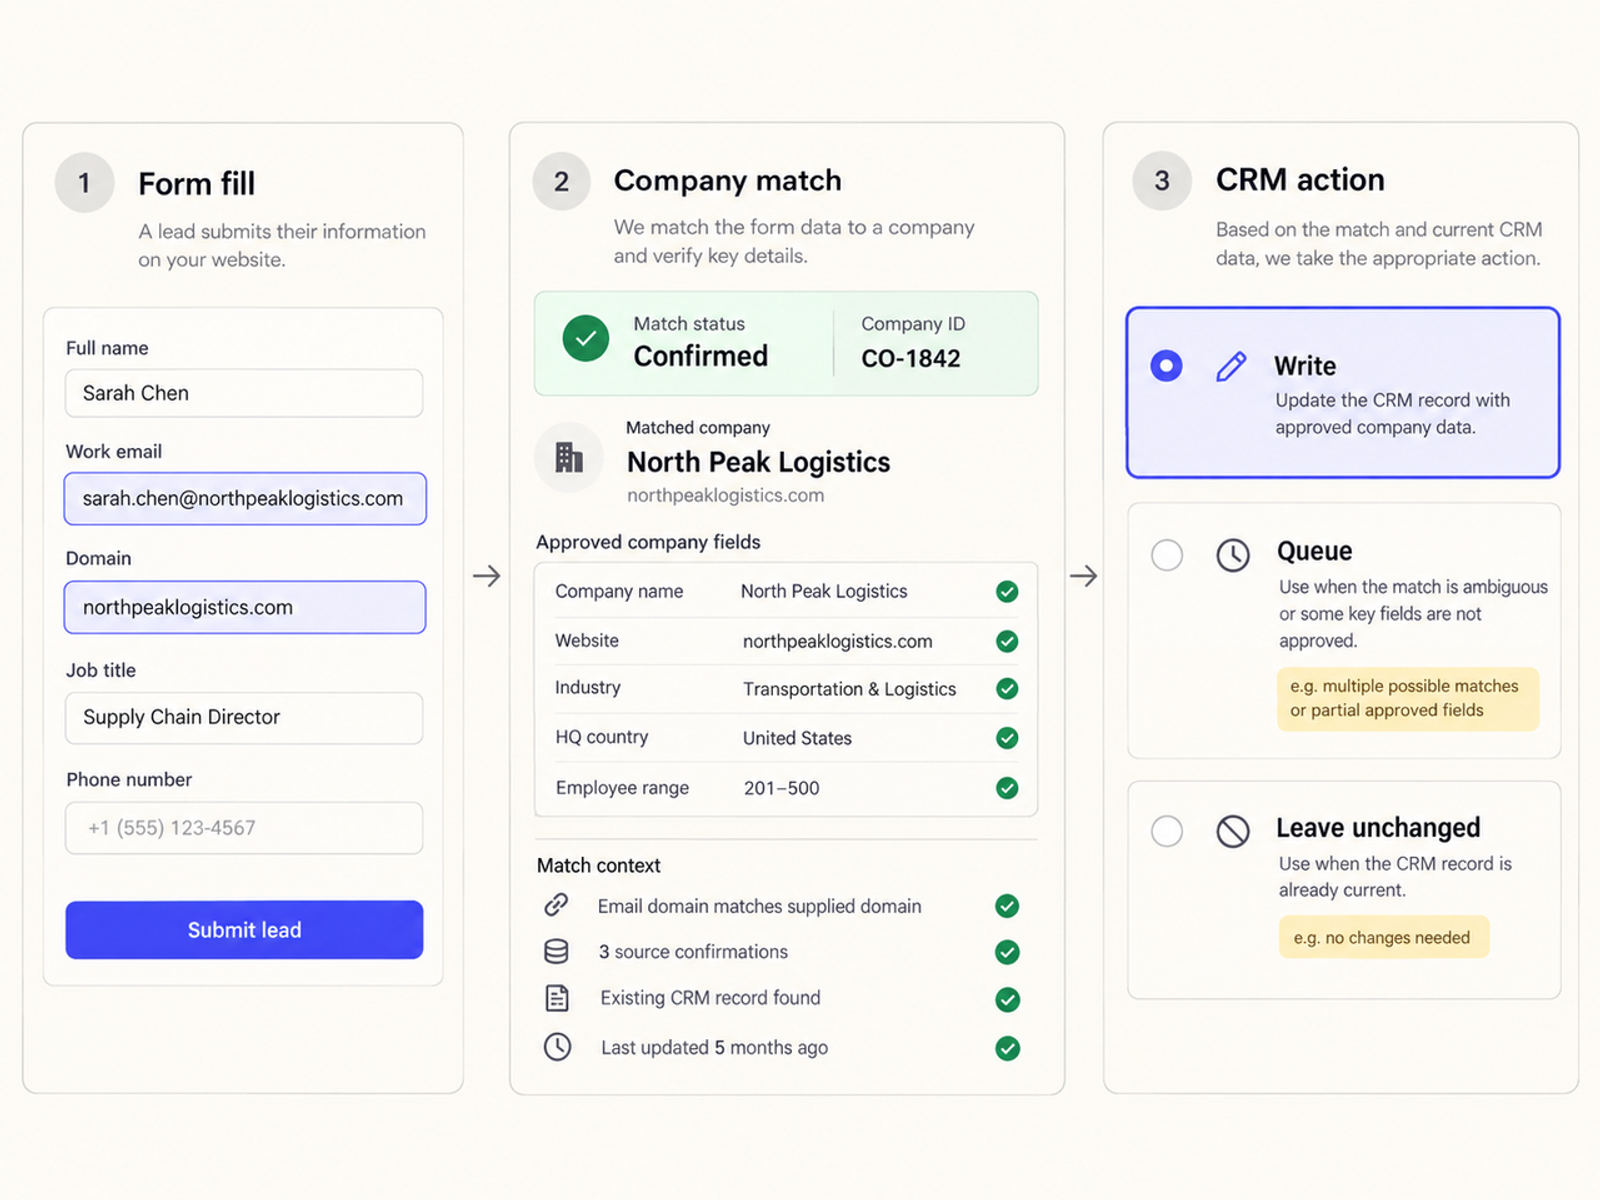Click the Approved company fields heading
The image size is (1600, 1200).
click(x=648, y=542)
